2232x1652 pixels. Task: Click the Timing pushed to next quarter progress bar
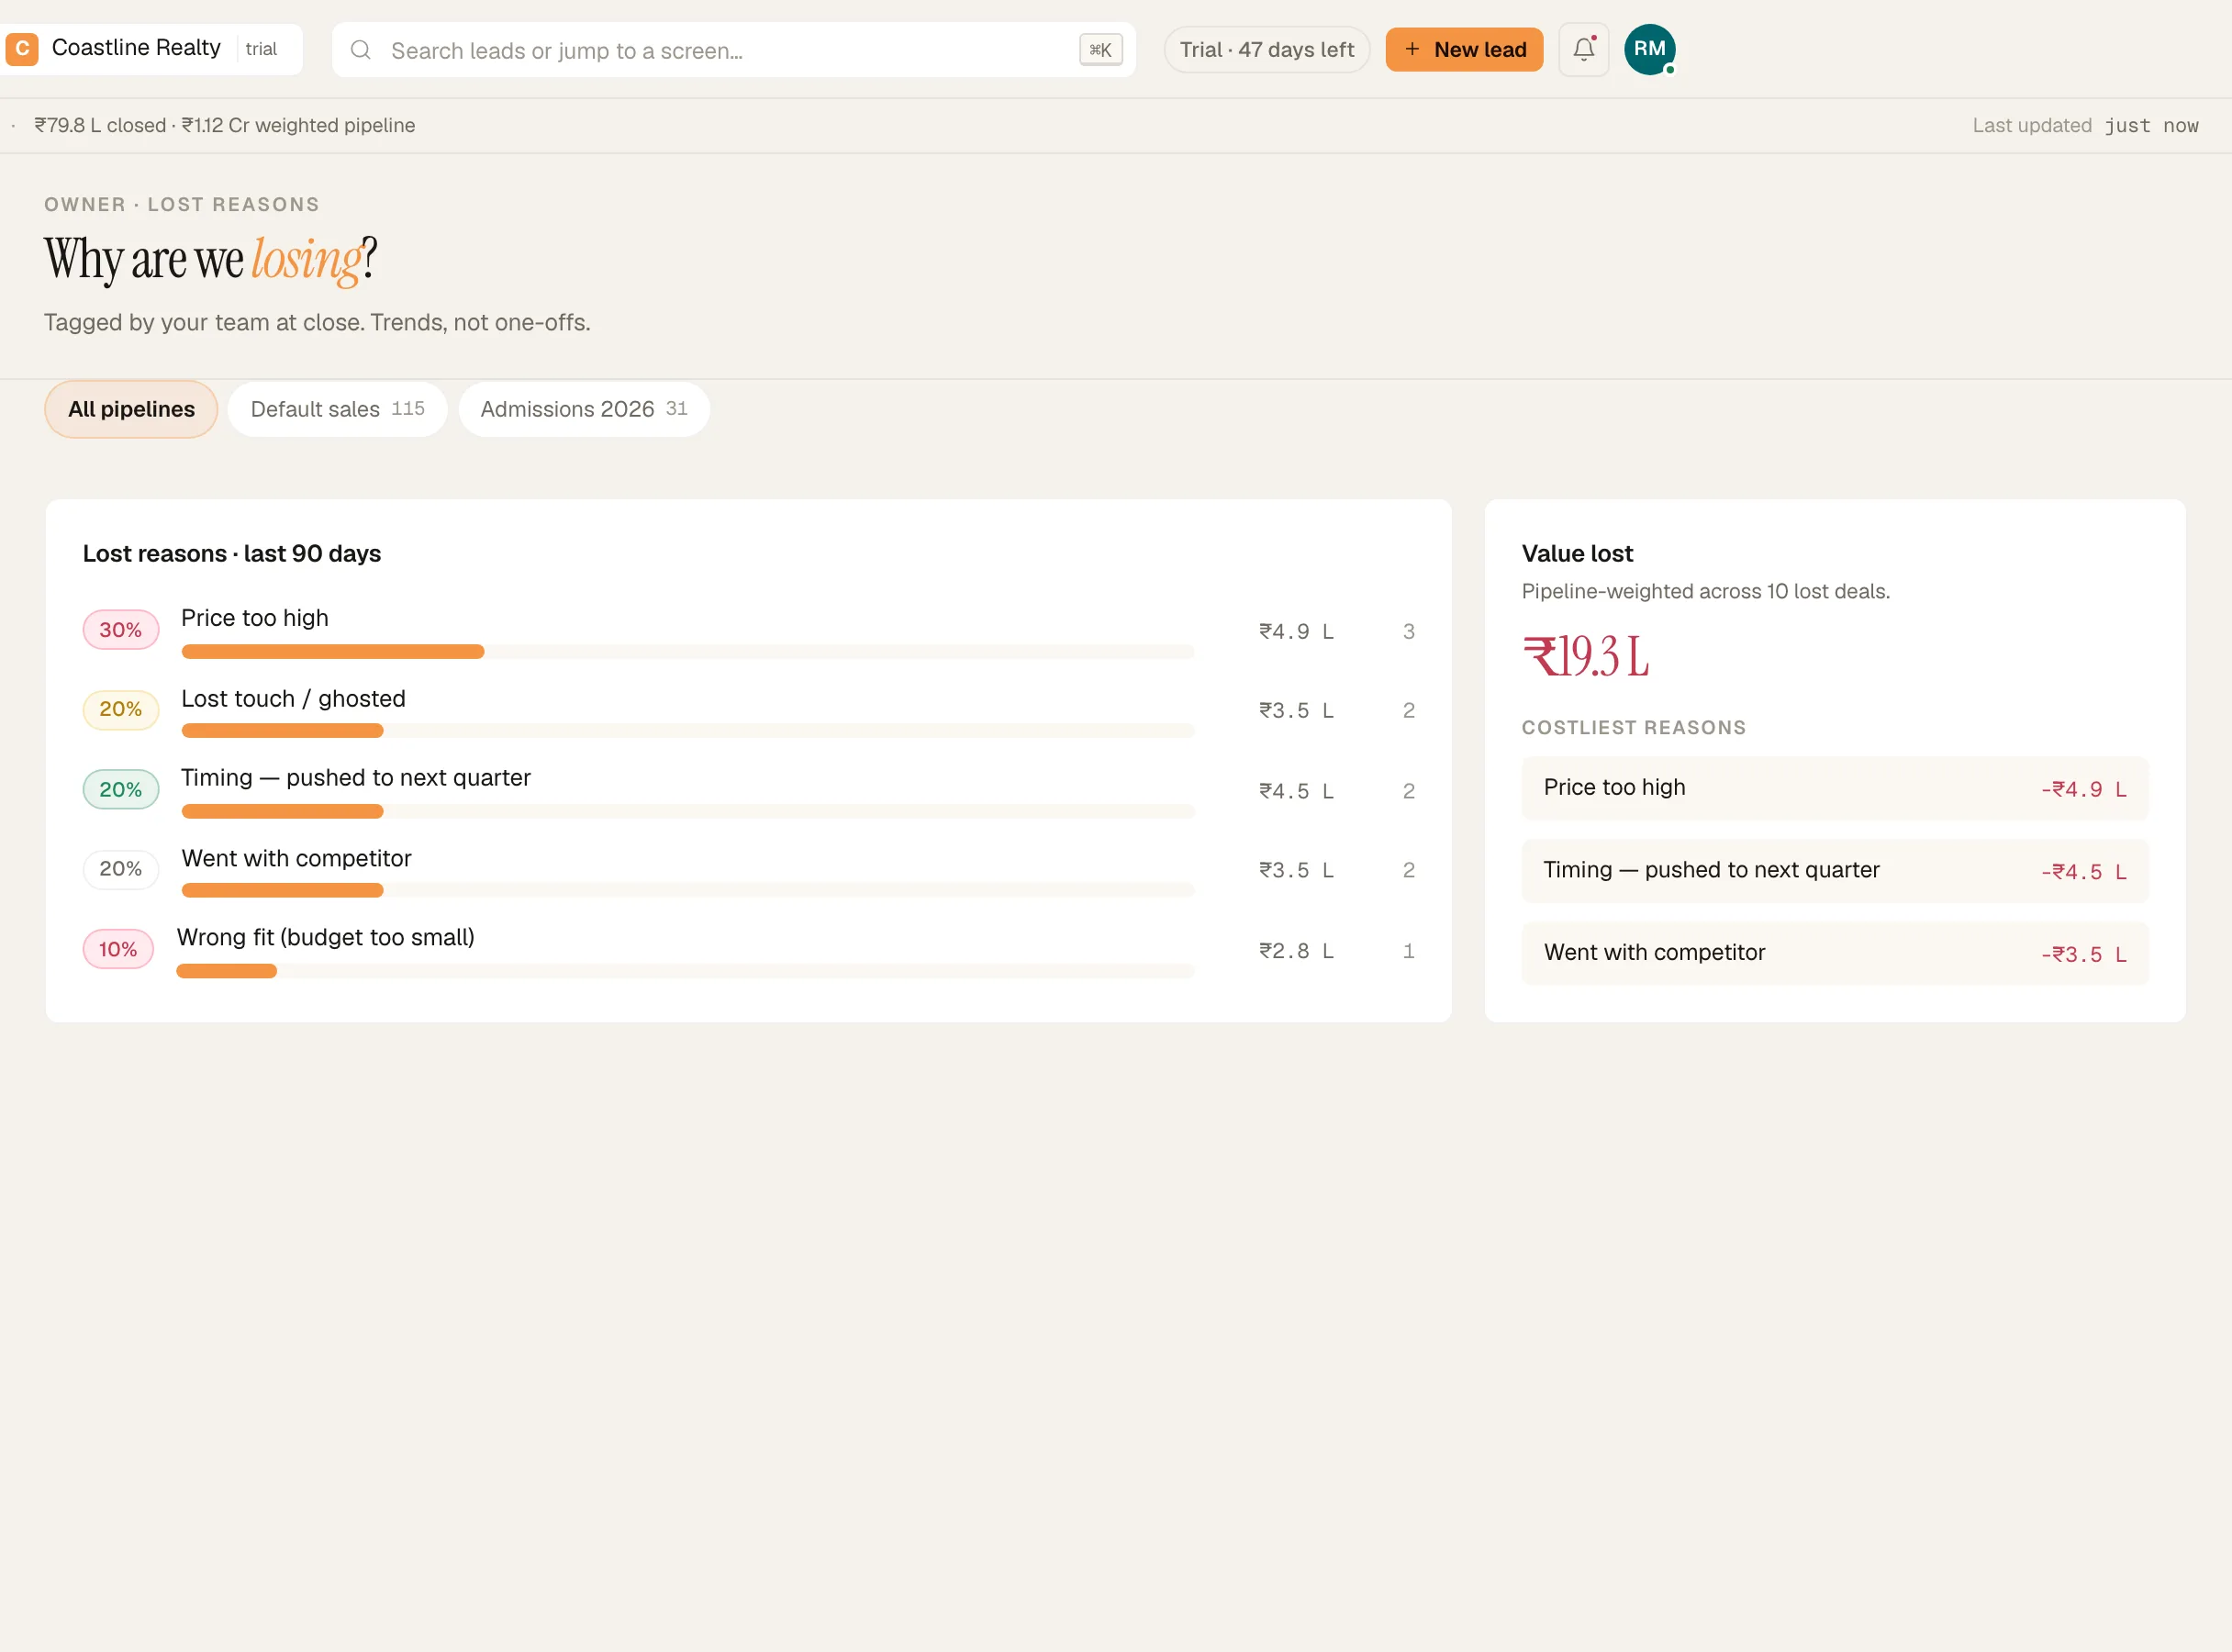coord(688,812)
